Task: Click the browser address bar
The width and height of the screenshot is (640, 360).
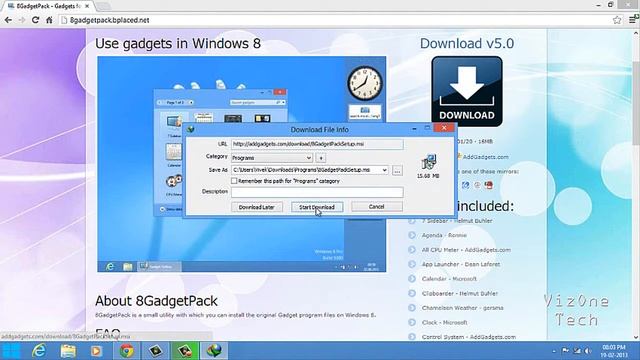Action: tap(335, 20)
